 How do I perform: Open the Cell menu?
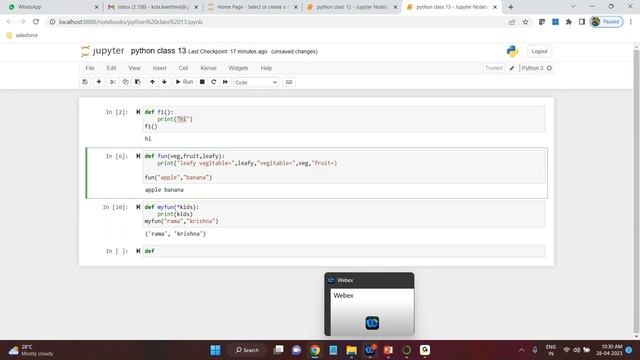pyautogui.click(x=183, y=68)
